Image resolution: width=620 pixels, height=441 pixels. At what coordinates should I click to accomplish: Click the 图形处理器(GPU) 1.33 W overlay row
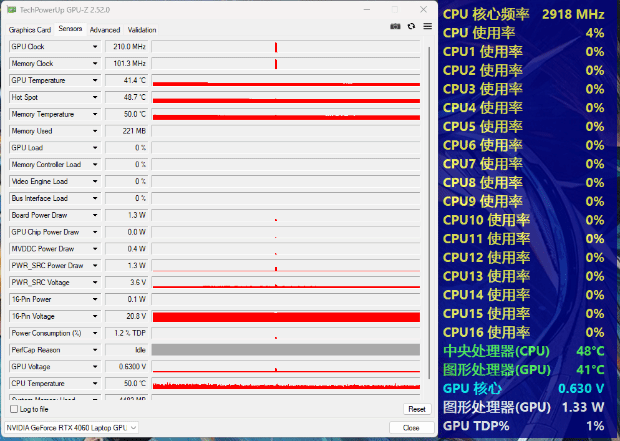coord(524,407)
